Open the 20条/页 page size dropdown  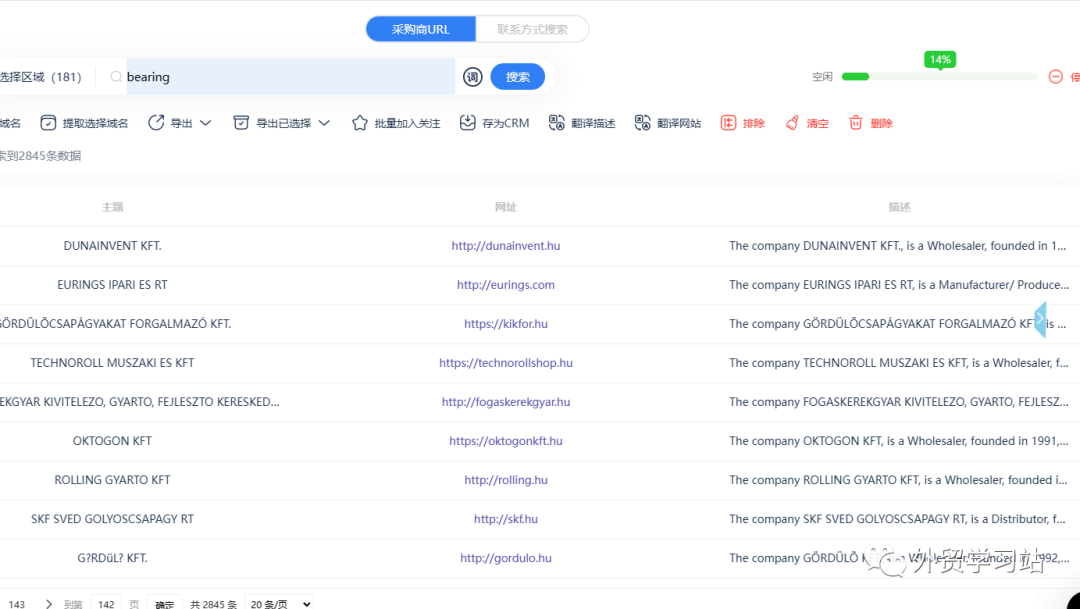[279, 603]
